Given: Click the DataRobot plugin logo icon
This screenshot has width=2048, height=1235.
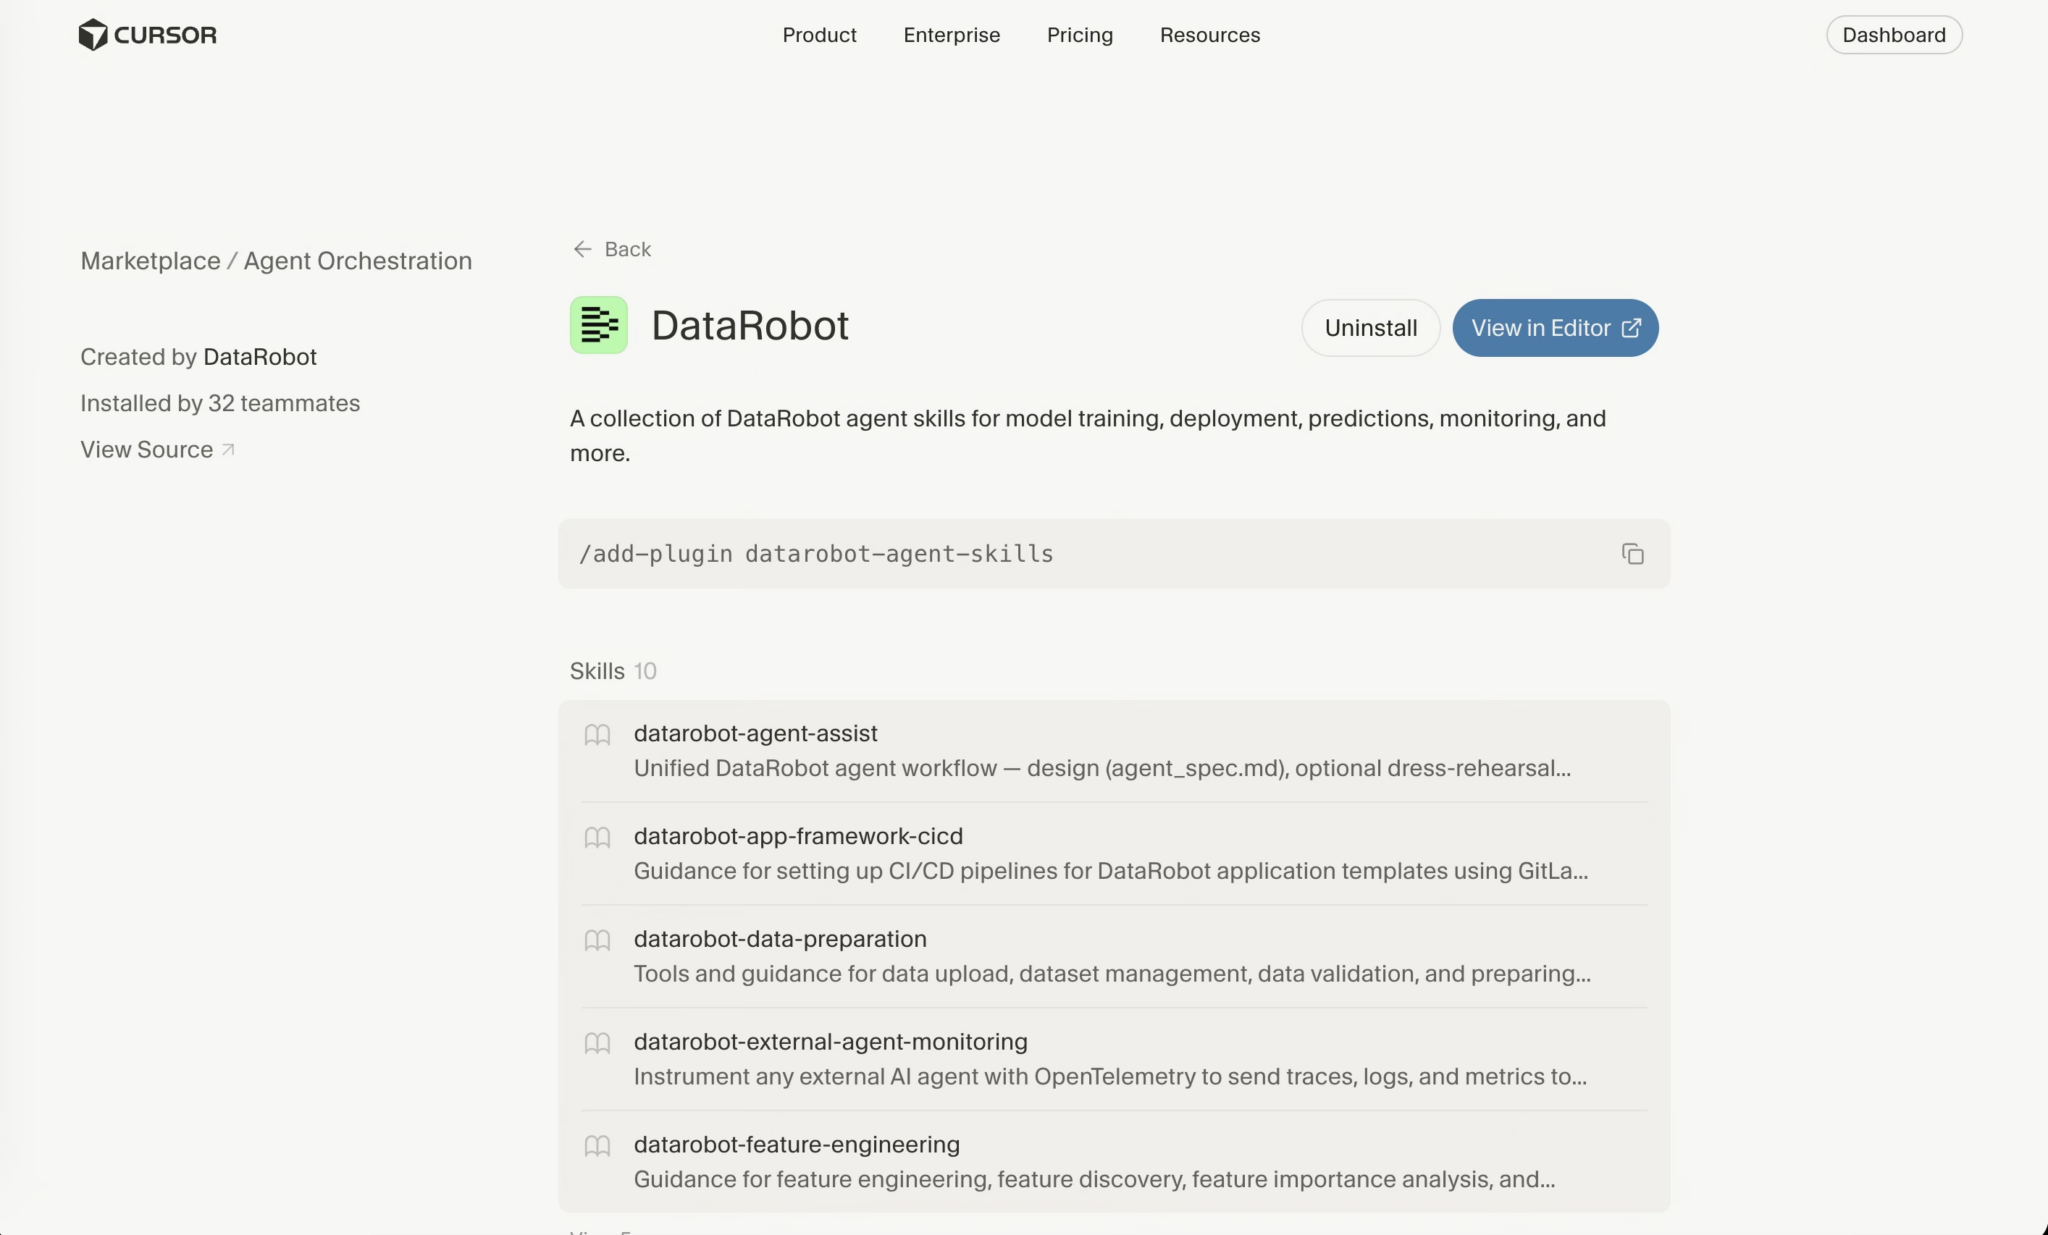Looking at the screenshot, I should (599, 325).
